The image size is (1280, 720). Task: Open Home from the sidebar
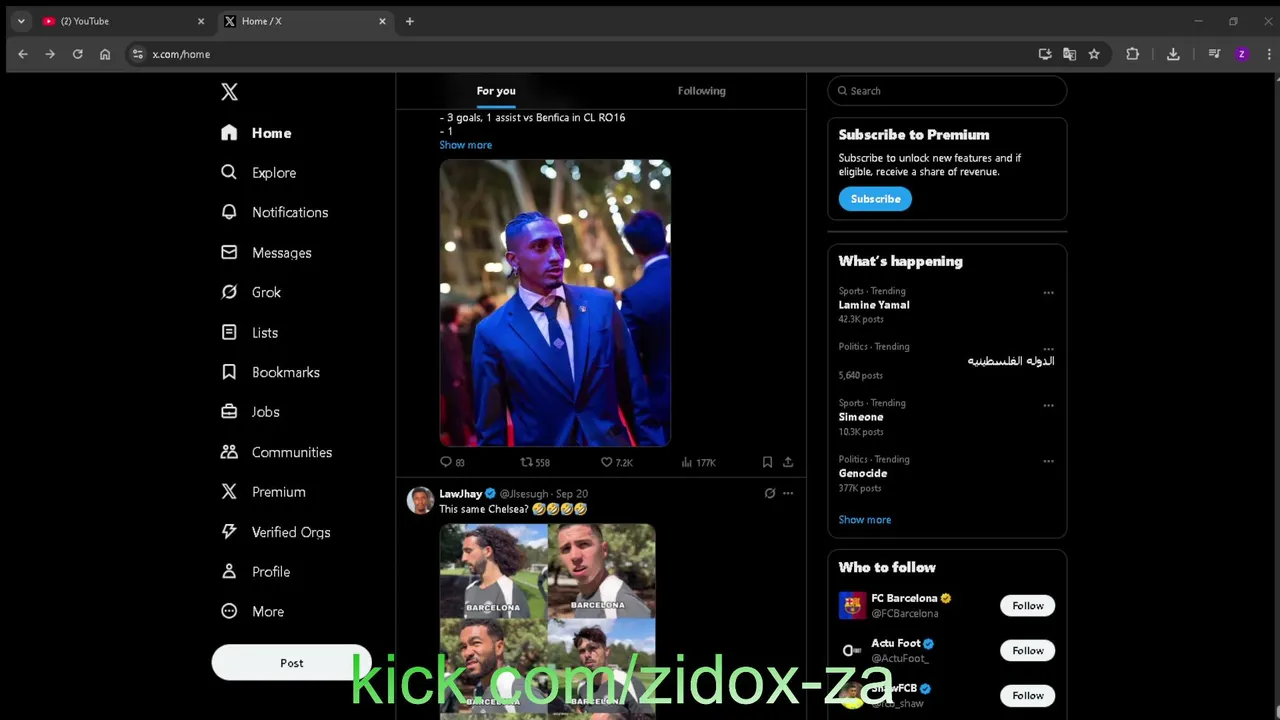pos(257,133)
